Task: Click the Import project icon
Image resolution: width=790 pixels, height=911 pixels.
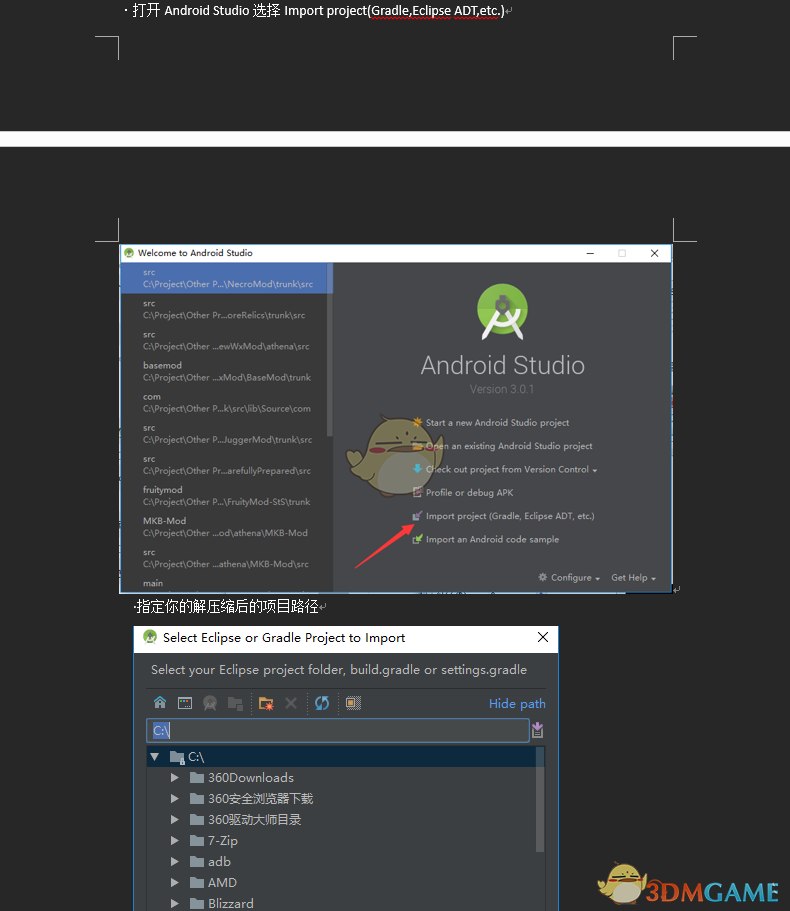Action: pos(417,515)
